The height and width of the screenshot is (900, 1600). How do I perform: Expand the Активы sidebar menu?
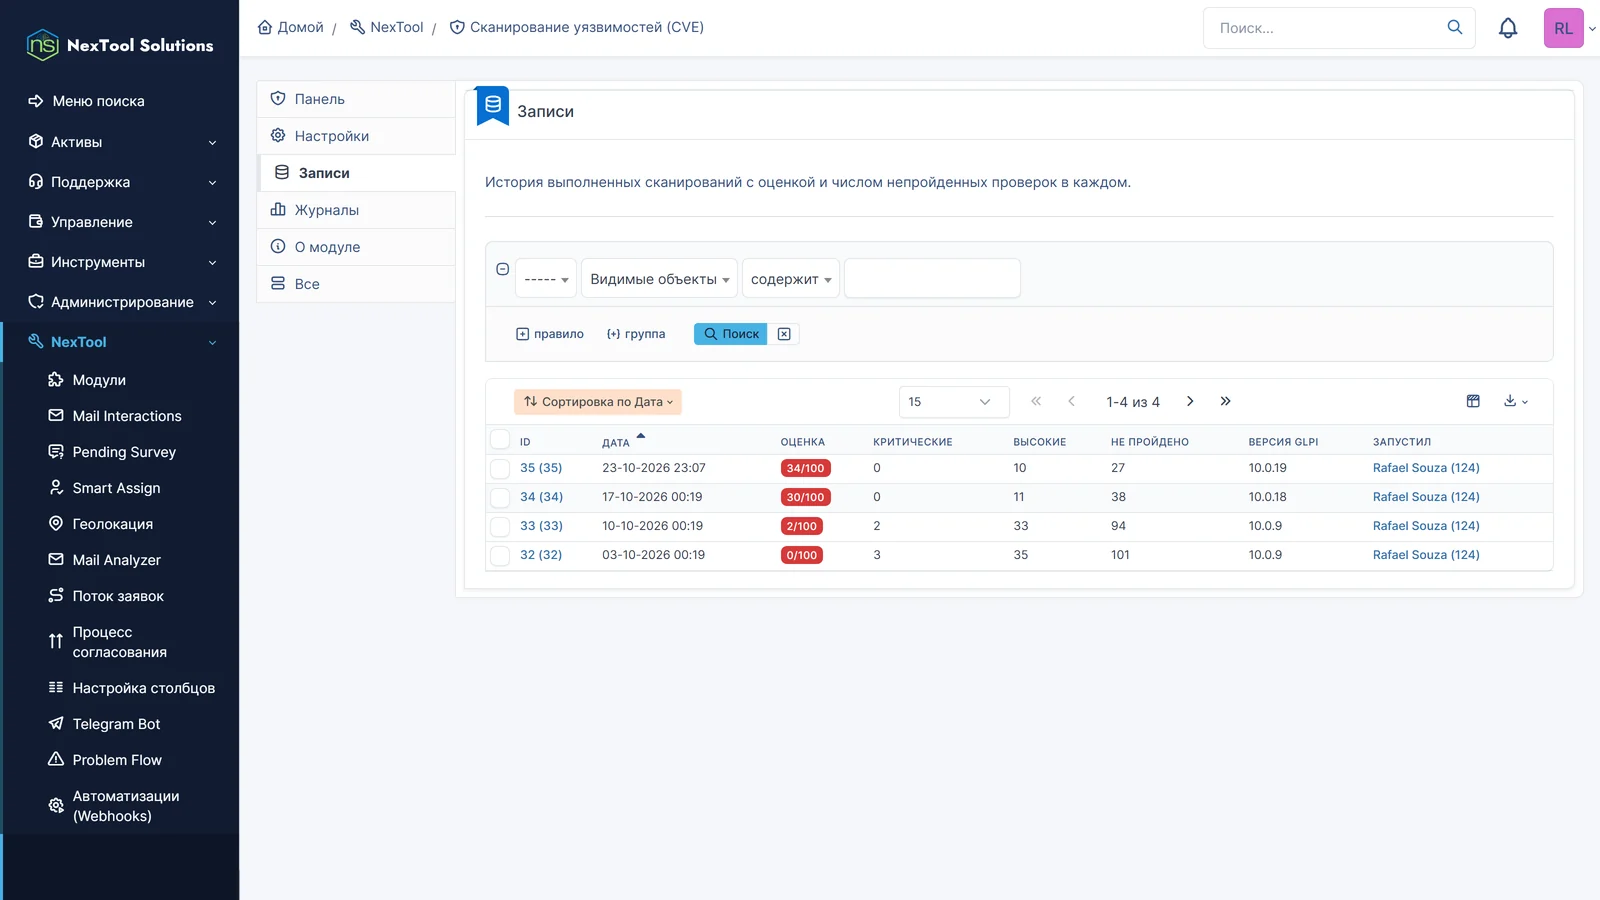tap(120, 142)
